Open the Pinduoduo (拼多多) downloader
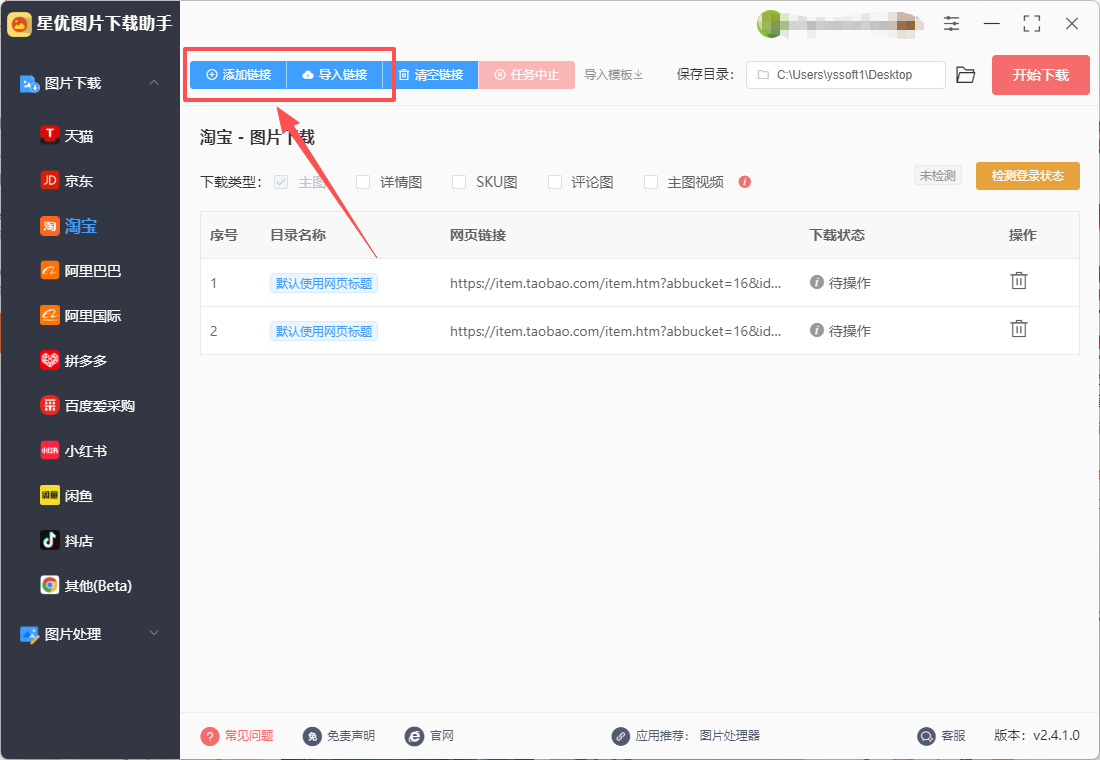Viewport: 1100px width, 760px height. click(74, 361)
